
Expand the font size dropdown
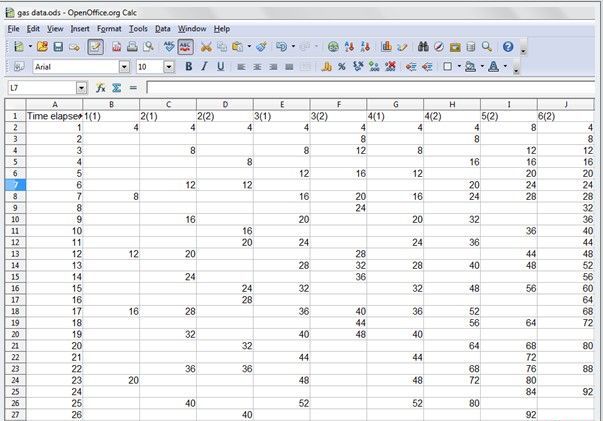(171, 66)
